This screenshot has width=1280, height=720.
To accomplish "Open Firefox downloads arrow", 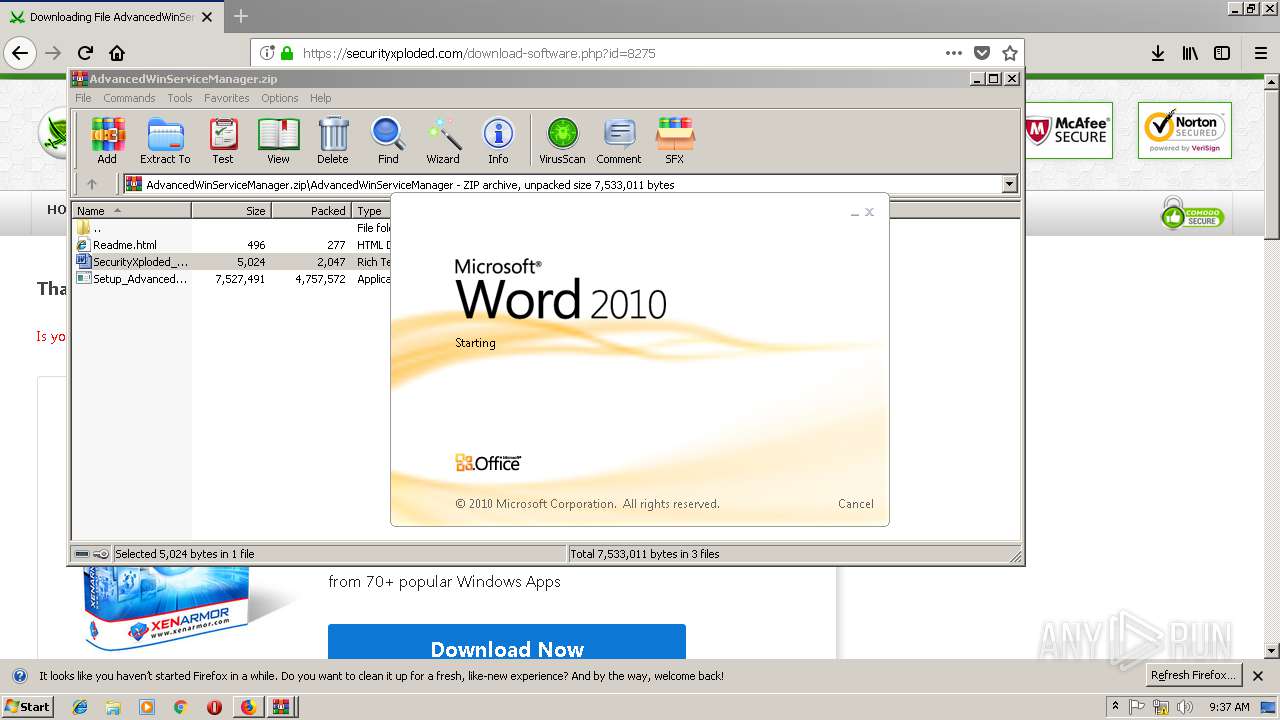I will (1158, 53).
